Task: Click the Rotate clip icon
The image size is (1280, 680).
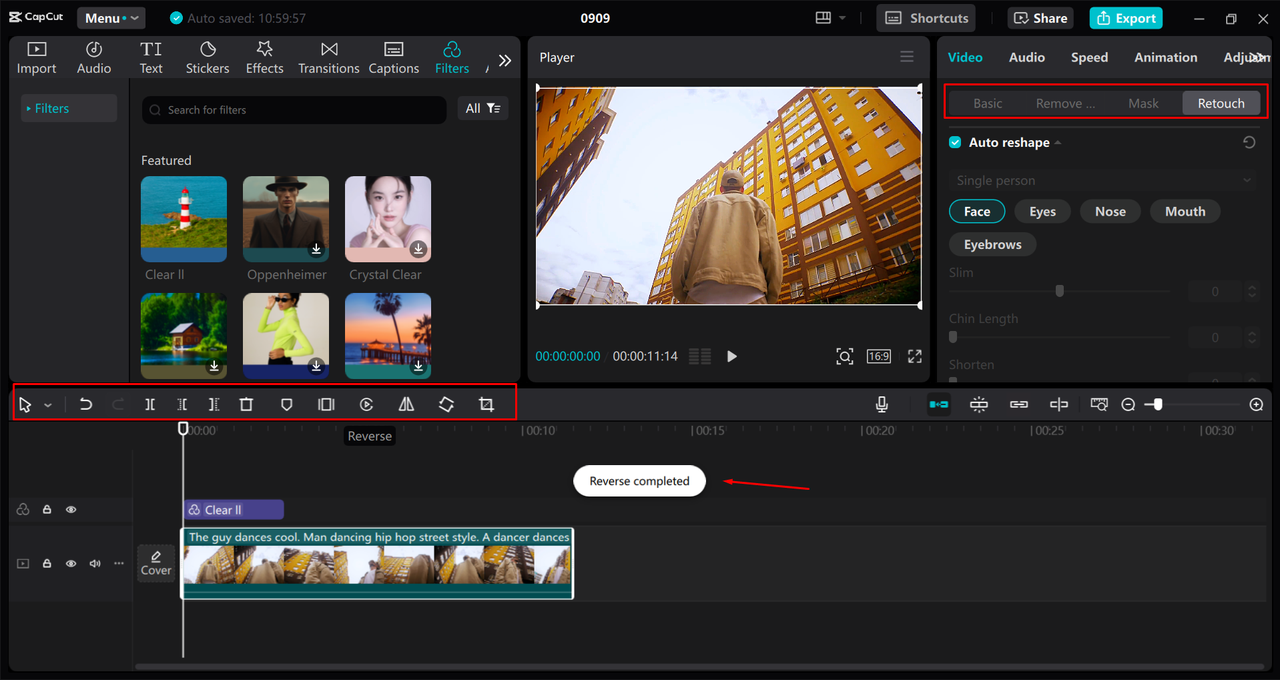Action: (x=446, y=404)
